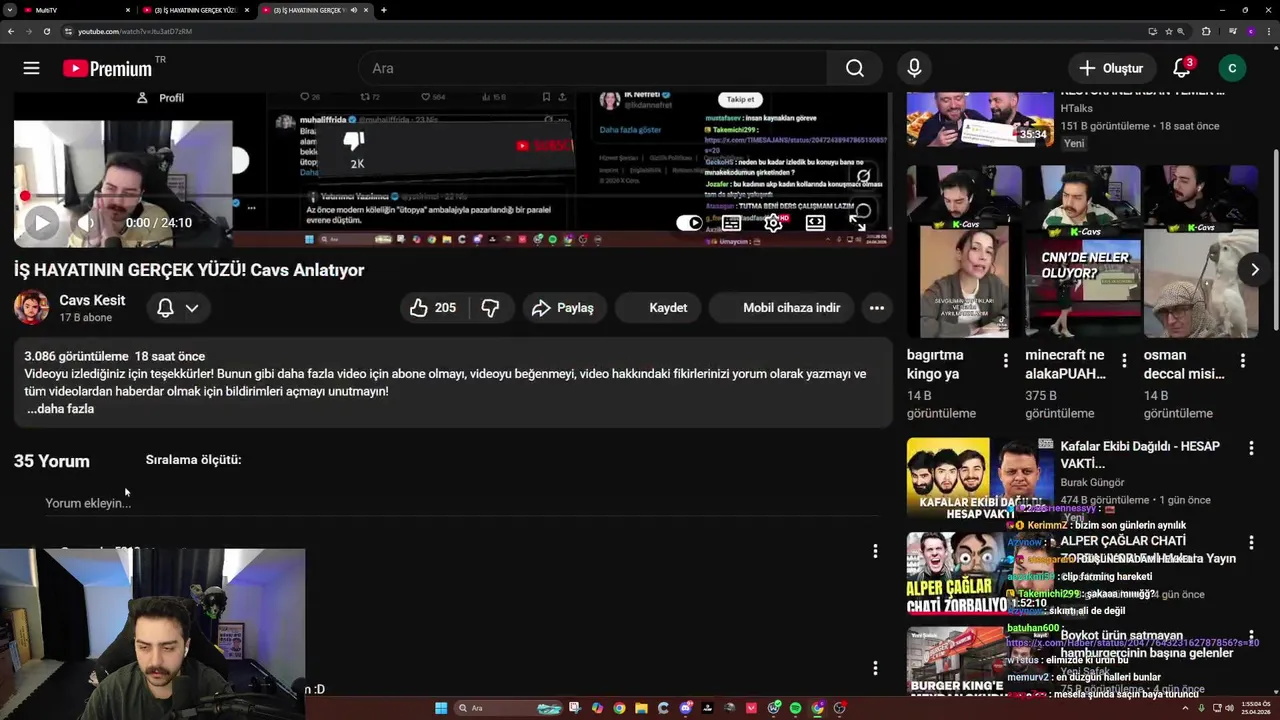The image size is (1280, 720).
Task: Open Spotify from the Windows taskbar
Action: pyautogui.click(x=795, y=708)
